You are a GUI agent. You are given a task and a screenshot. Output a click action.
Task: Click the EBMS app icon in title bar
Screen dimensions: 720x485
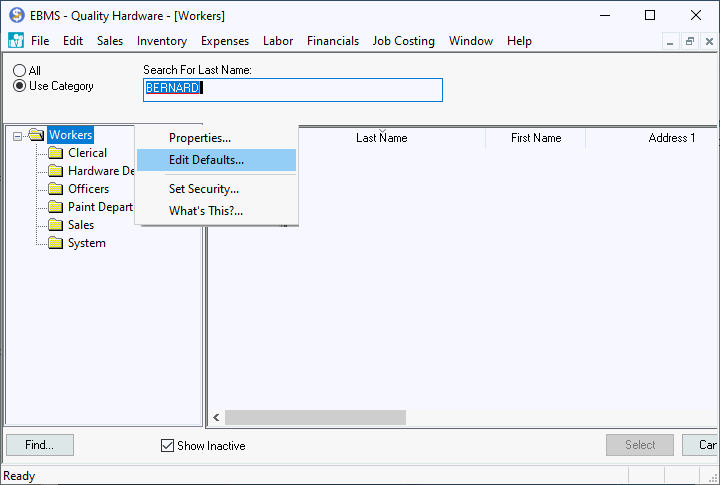tap(16, 15)
